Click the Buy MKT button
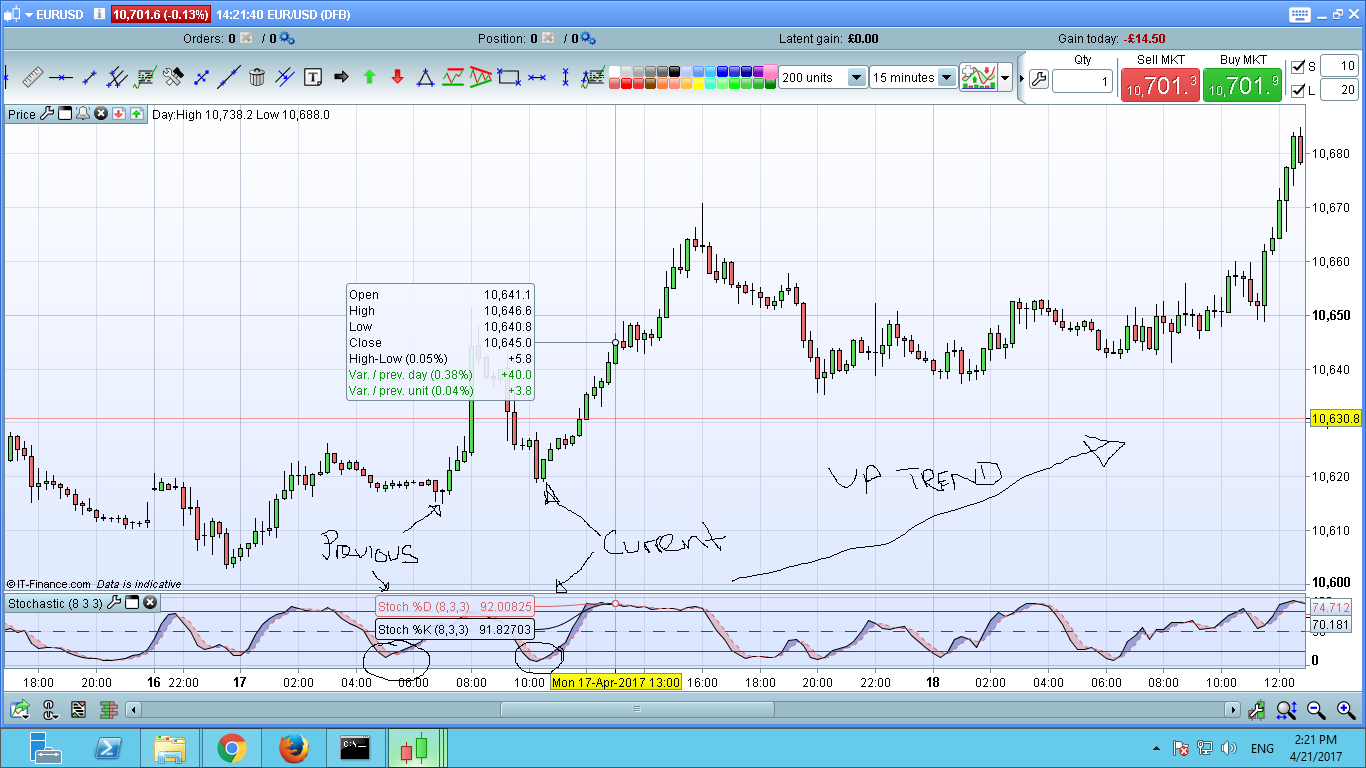 coord(1242,84)
